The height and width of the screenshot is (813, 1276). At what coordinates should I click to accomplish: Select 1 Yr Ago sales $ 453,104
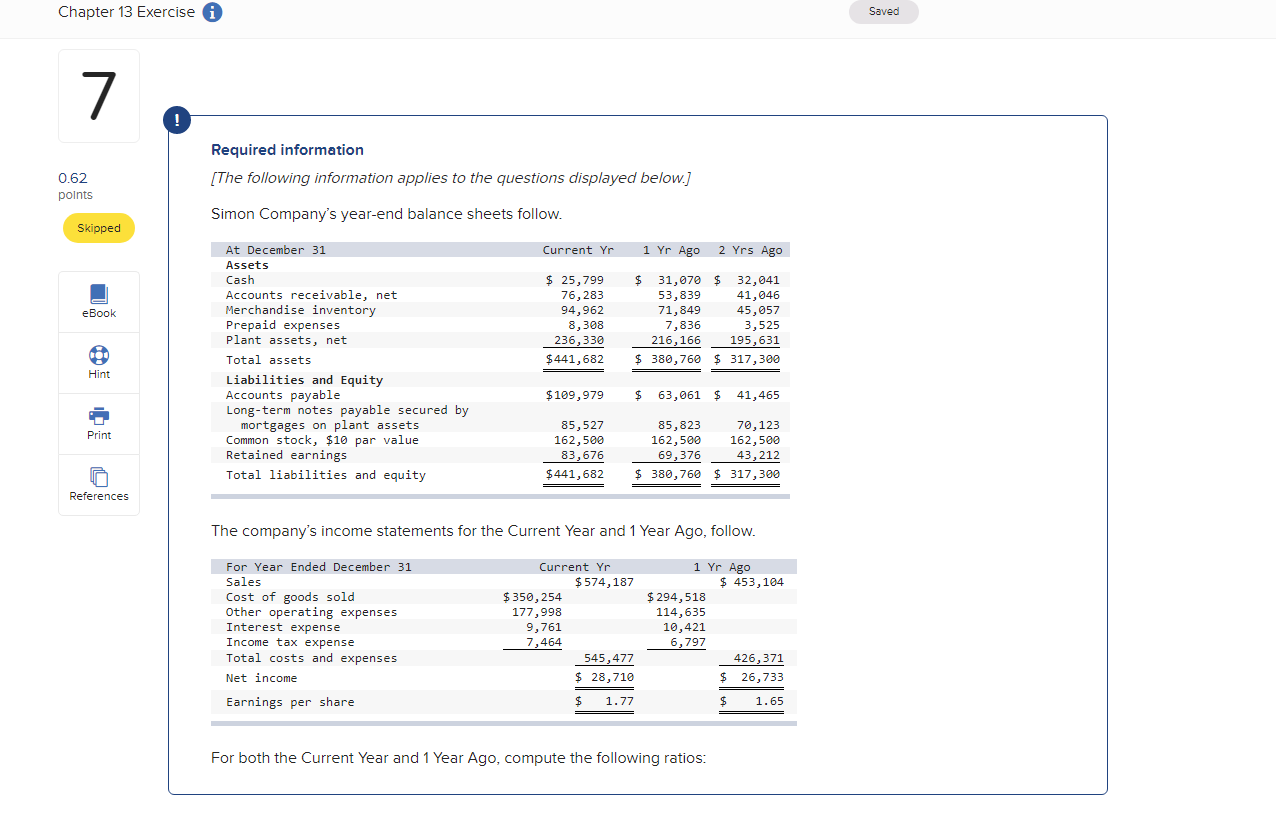[752, 582]
